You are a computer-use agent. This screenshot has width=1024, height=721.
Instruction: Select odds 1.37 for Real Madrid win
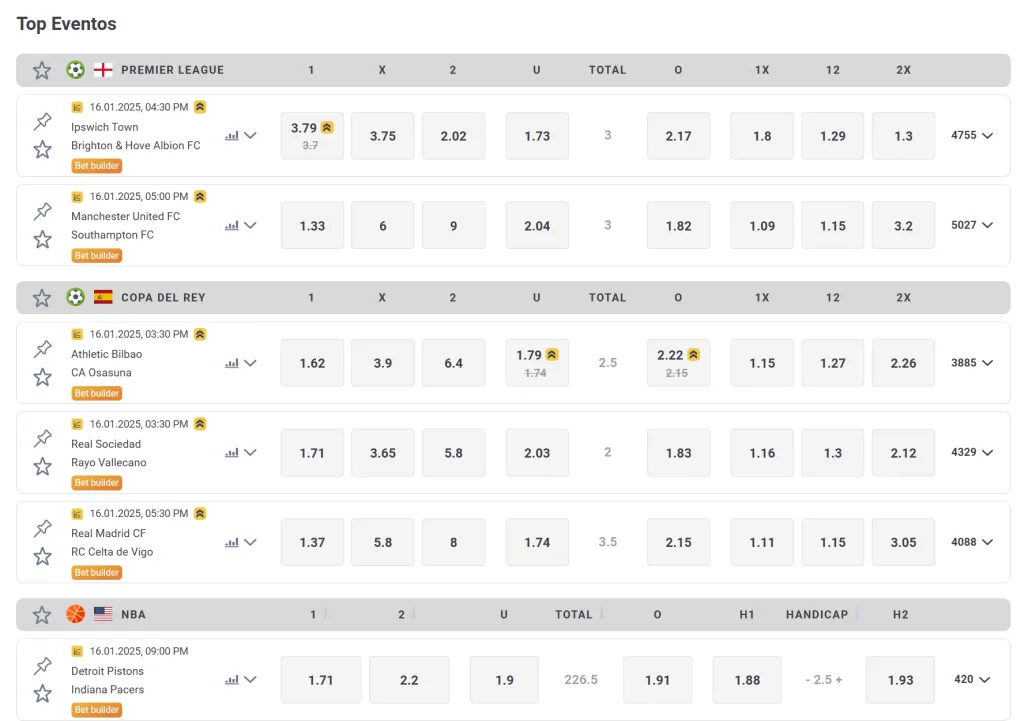[312, 542]
